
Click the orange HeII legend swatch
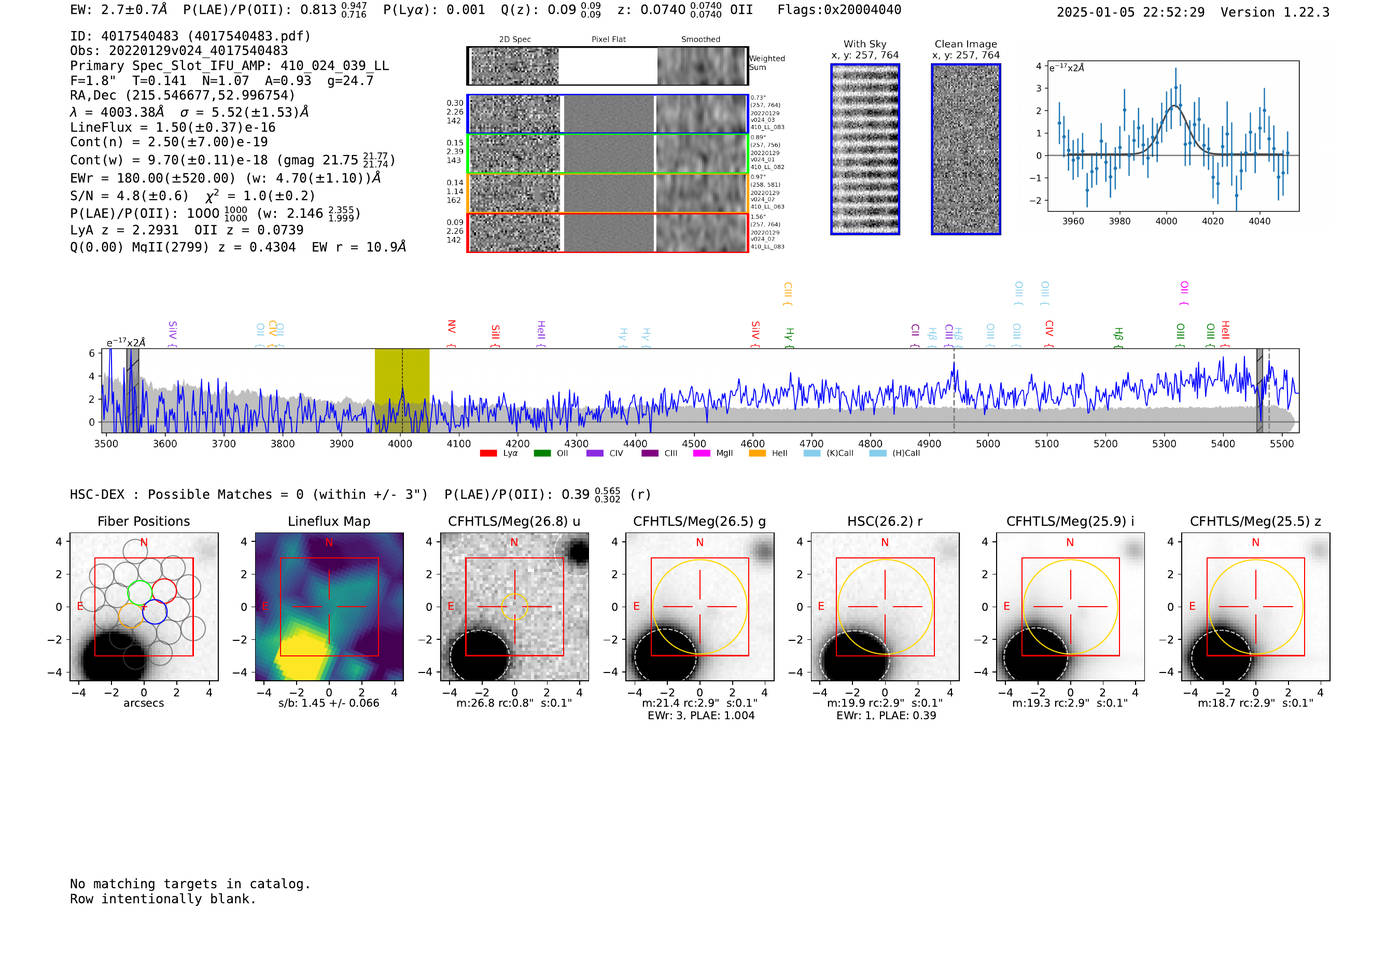(x=757, y=454)
